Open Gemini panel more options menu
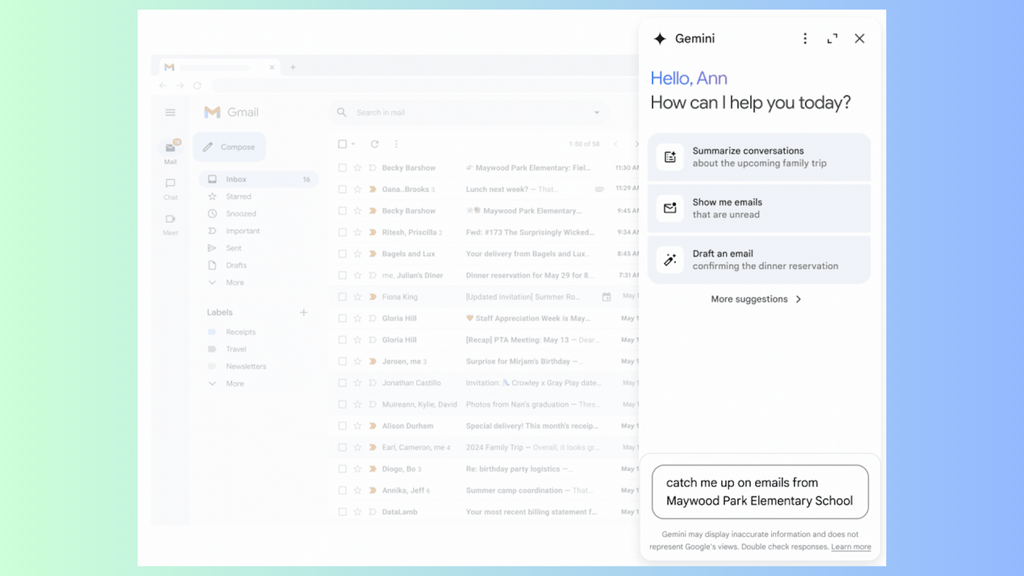 [805, 39]
